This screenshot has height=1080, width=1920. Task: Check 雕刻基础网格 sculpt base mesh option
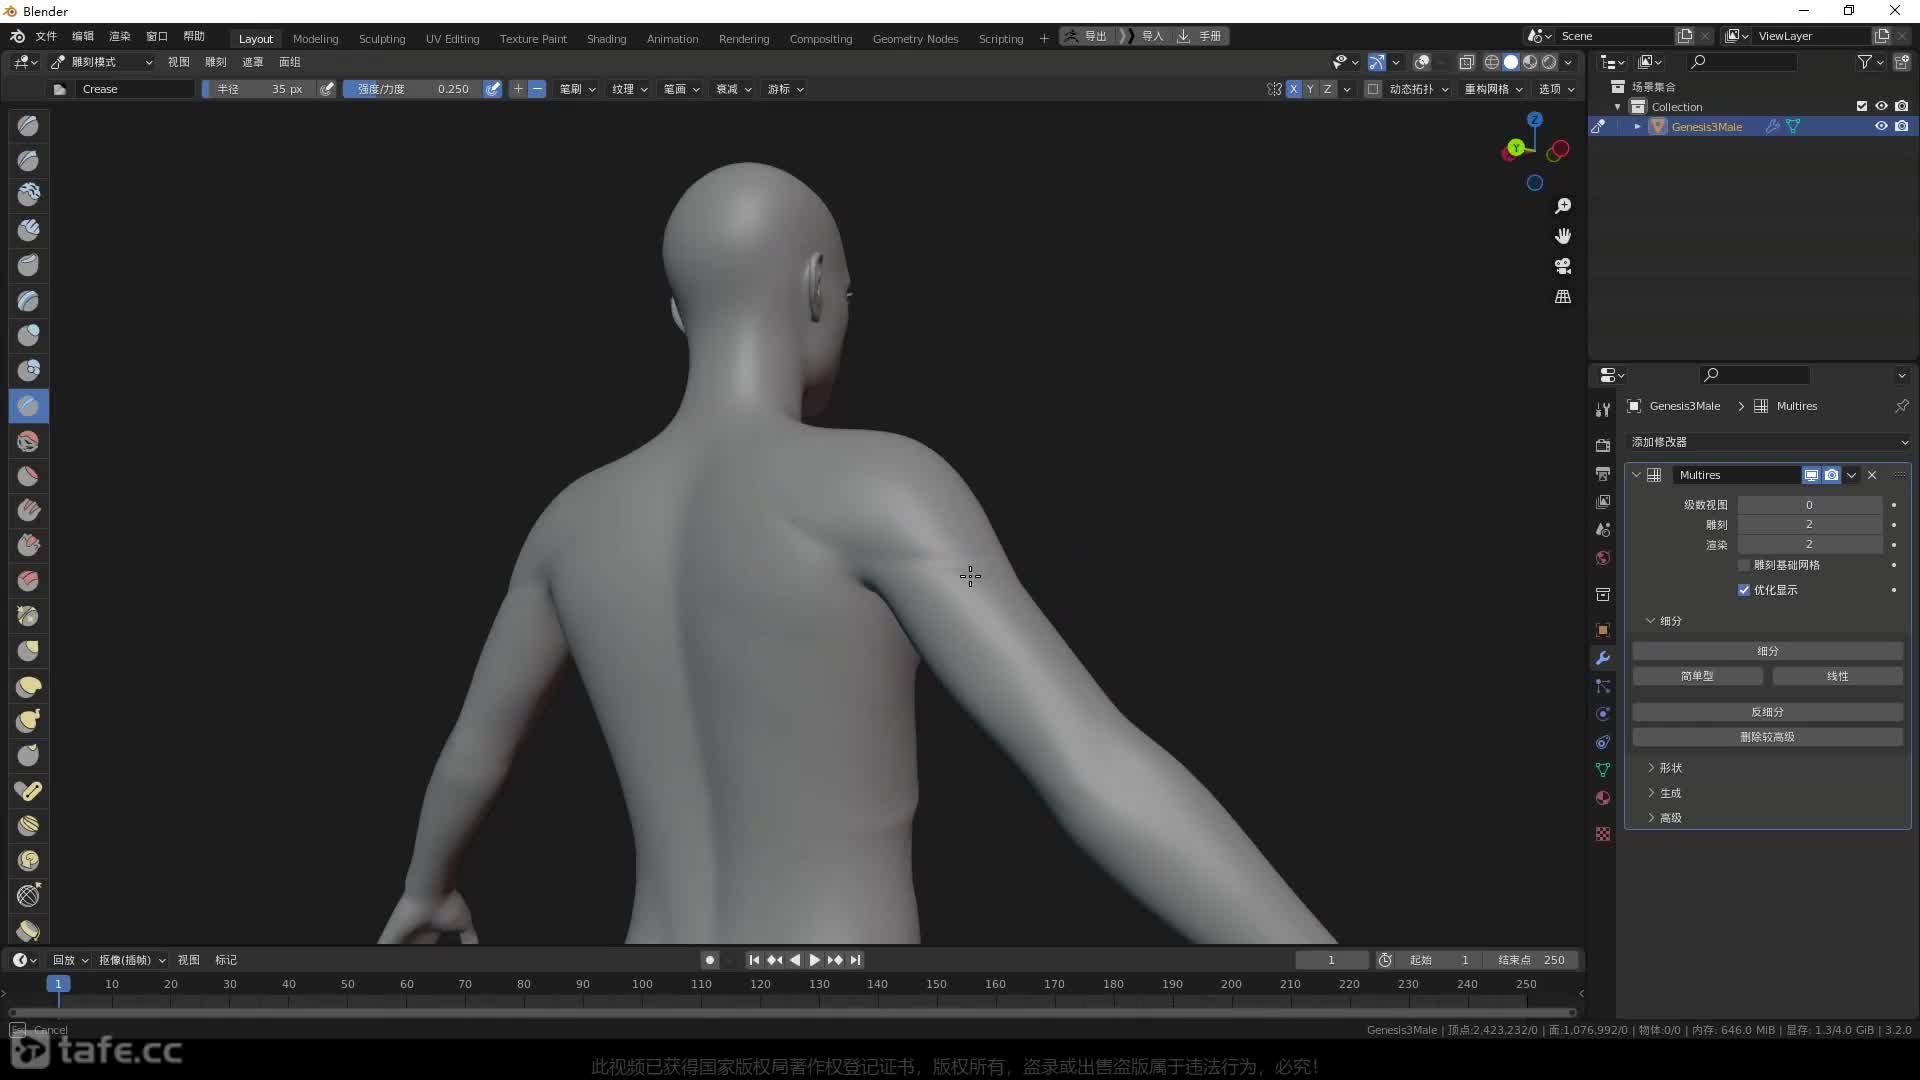pyautogui.click(x=1744, y=565)
